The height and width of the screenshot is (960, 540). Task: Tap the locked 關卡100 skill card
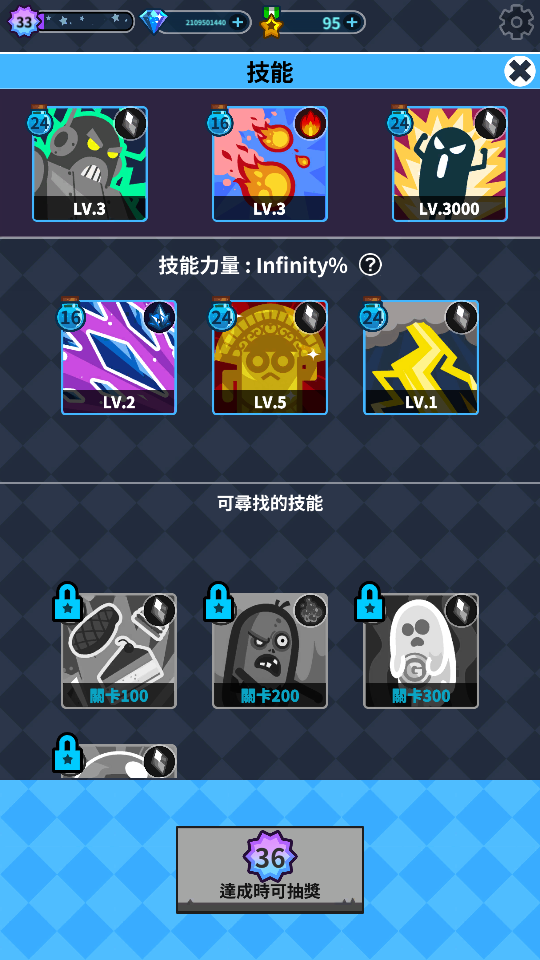tap(119, 651)
